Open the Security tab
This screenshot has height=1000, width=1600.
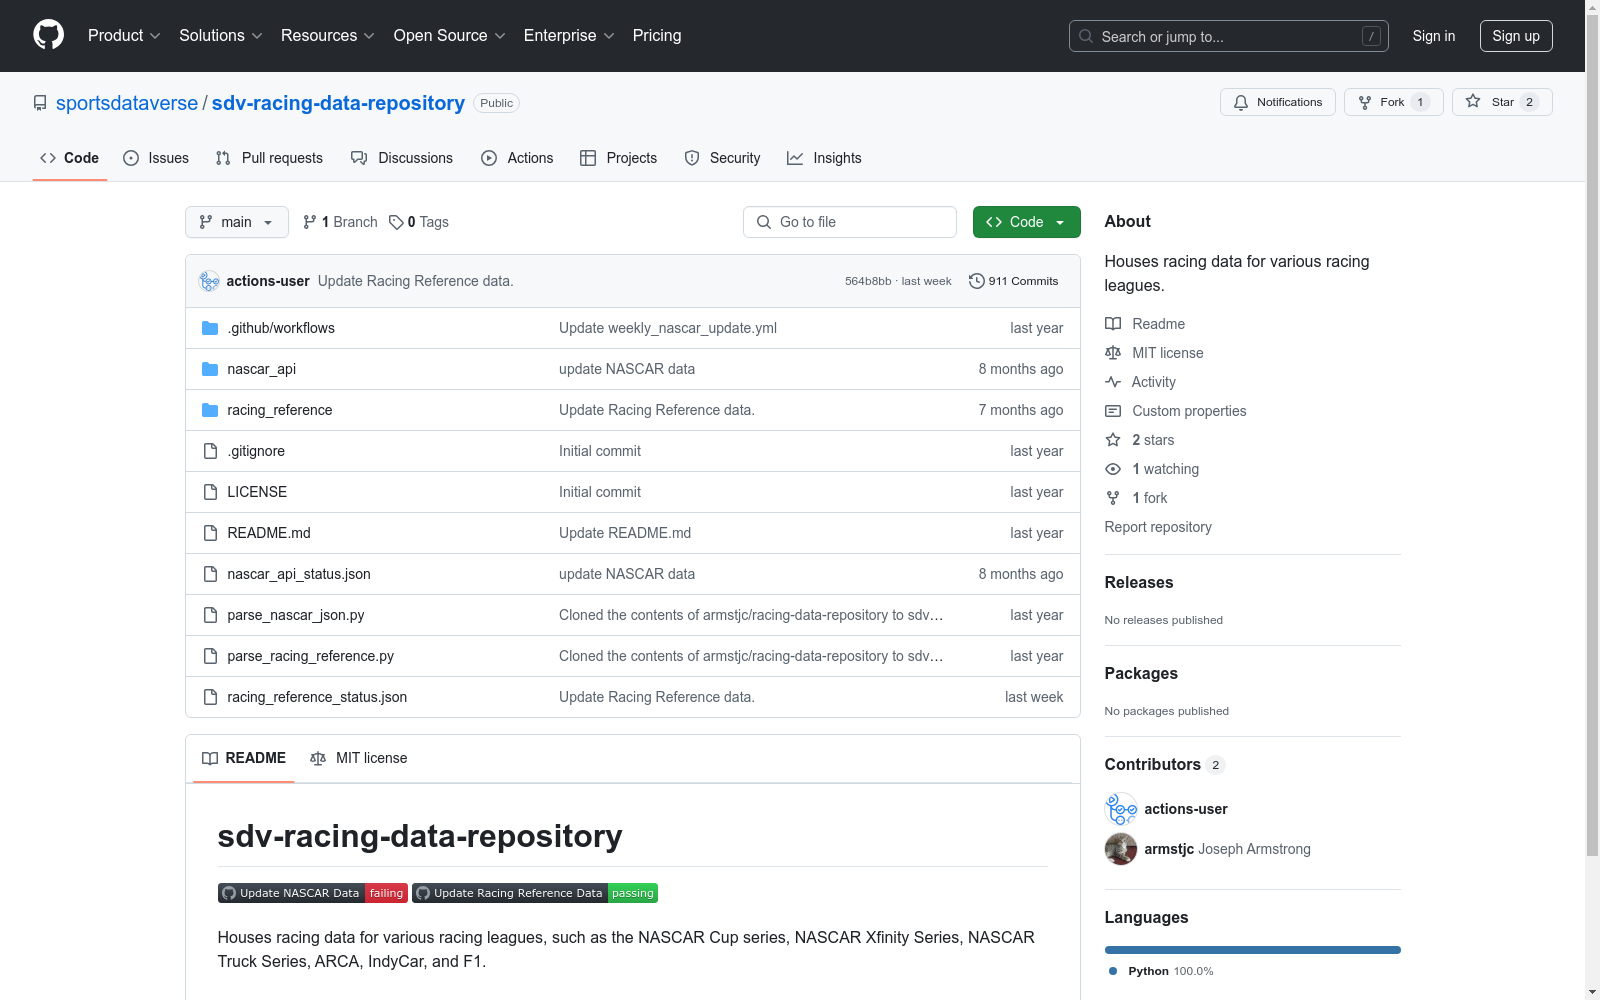(x=722, y=158)
